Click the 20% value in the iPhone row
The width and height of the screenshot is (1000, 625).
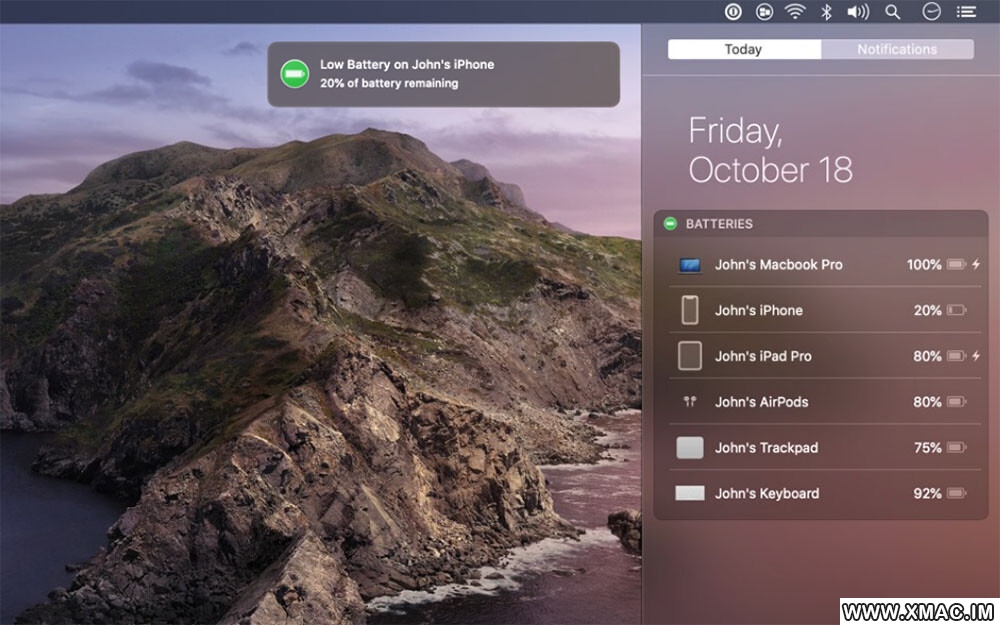pyautogui.click(x=927, y=311)
